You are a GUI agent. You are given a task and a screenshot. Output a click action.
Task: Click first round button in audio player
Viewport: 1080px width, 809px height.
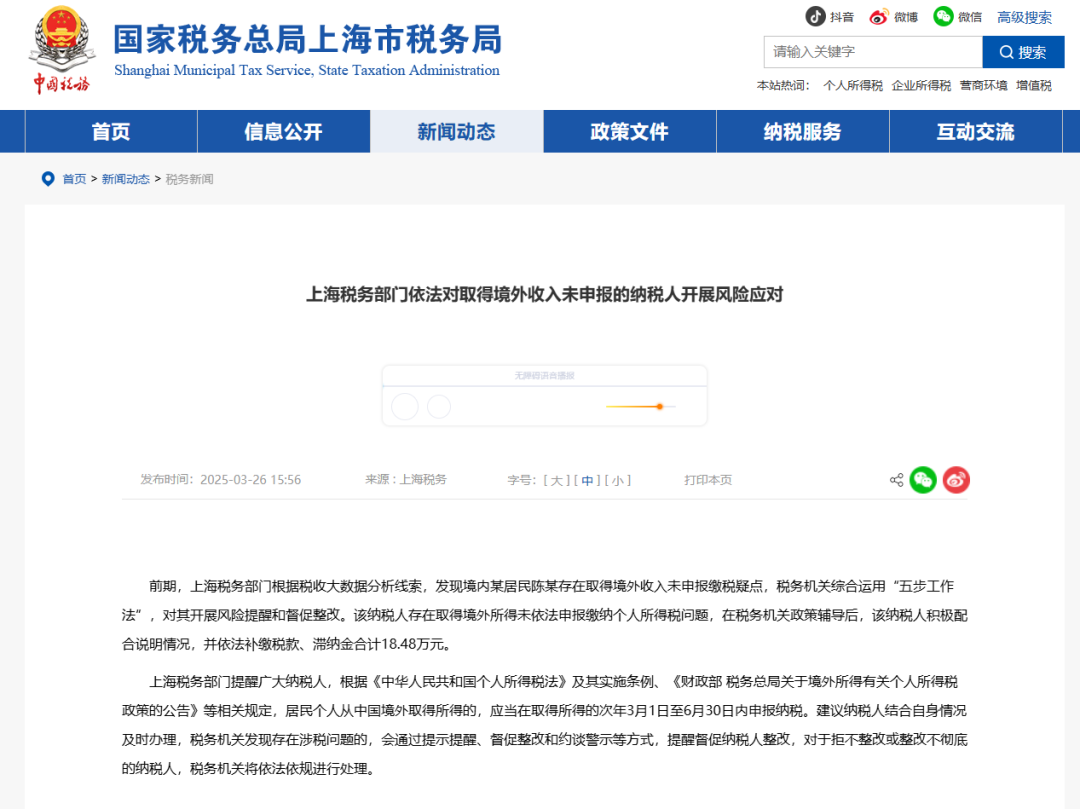coord(405,406)
